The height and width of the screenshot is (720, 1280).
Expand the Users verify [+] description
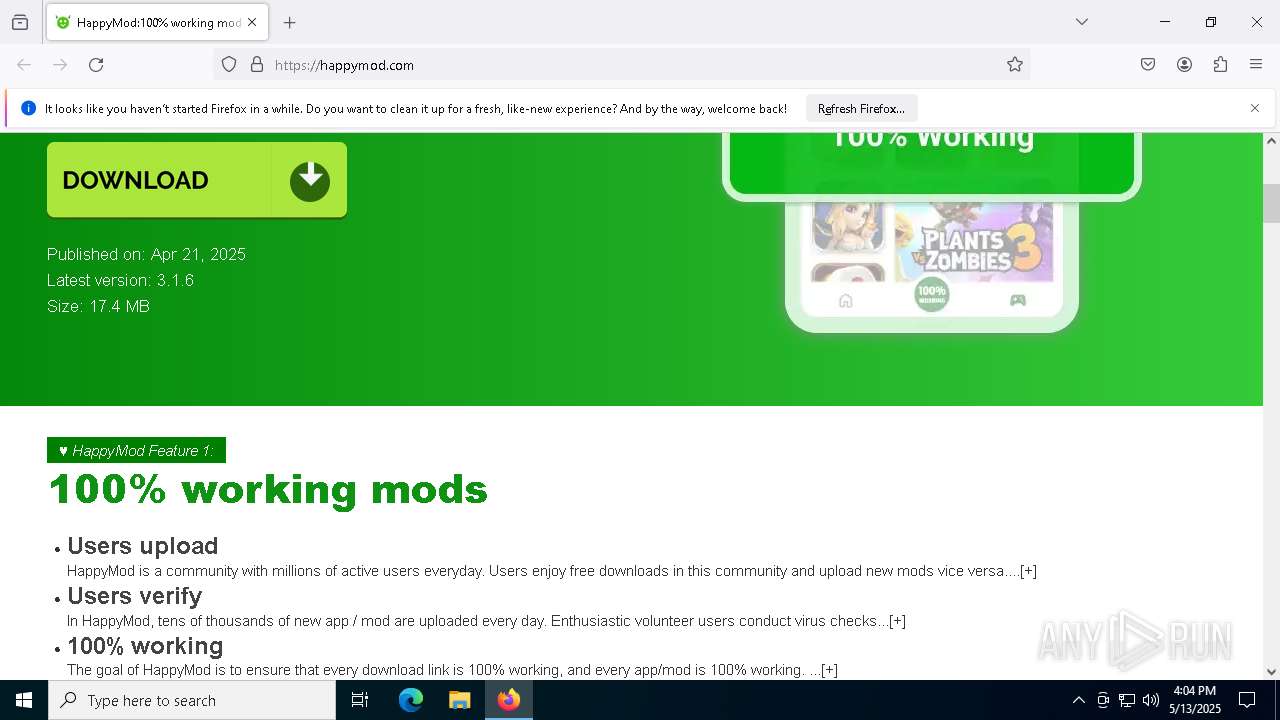click(897, 621)
